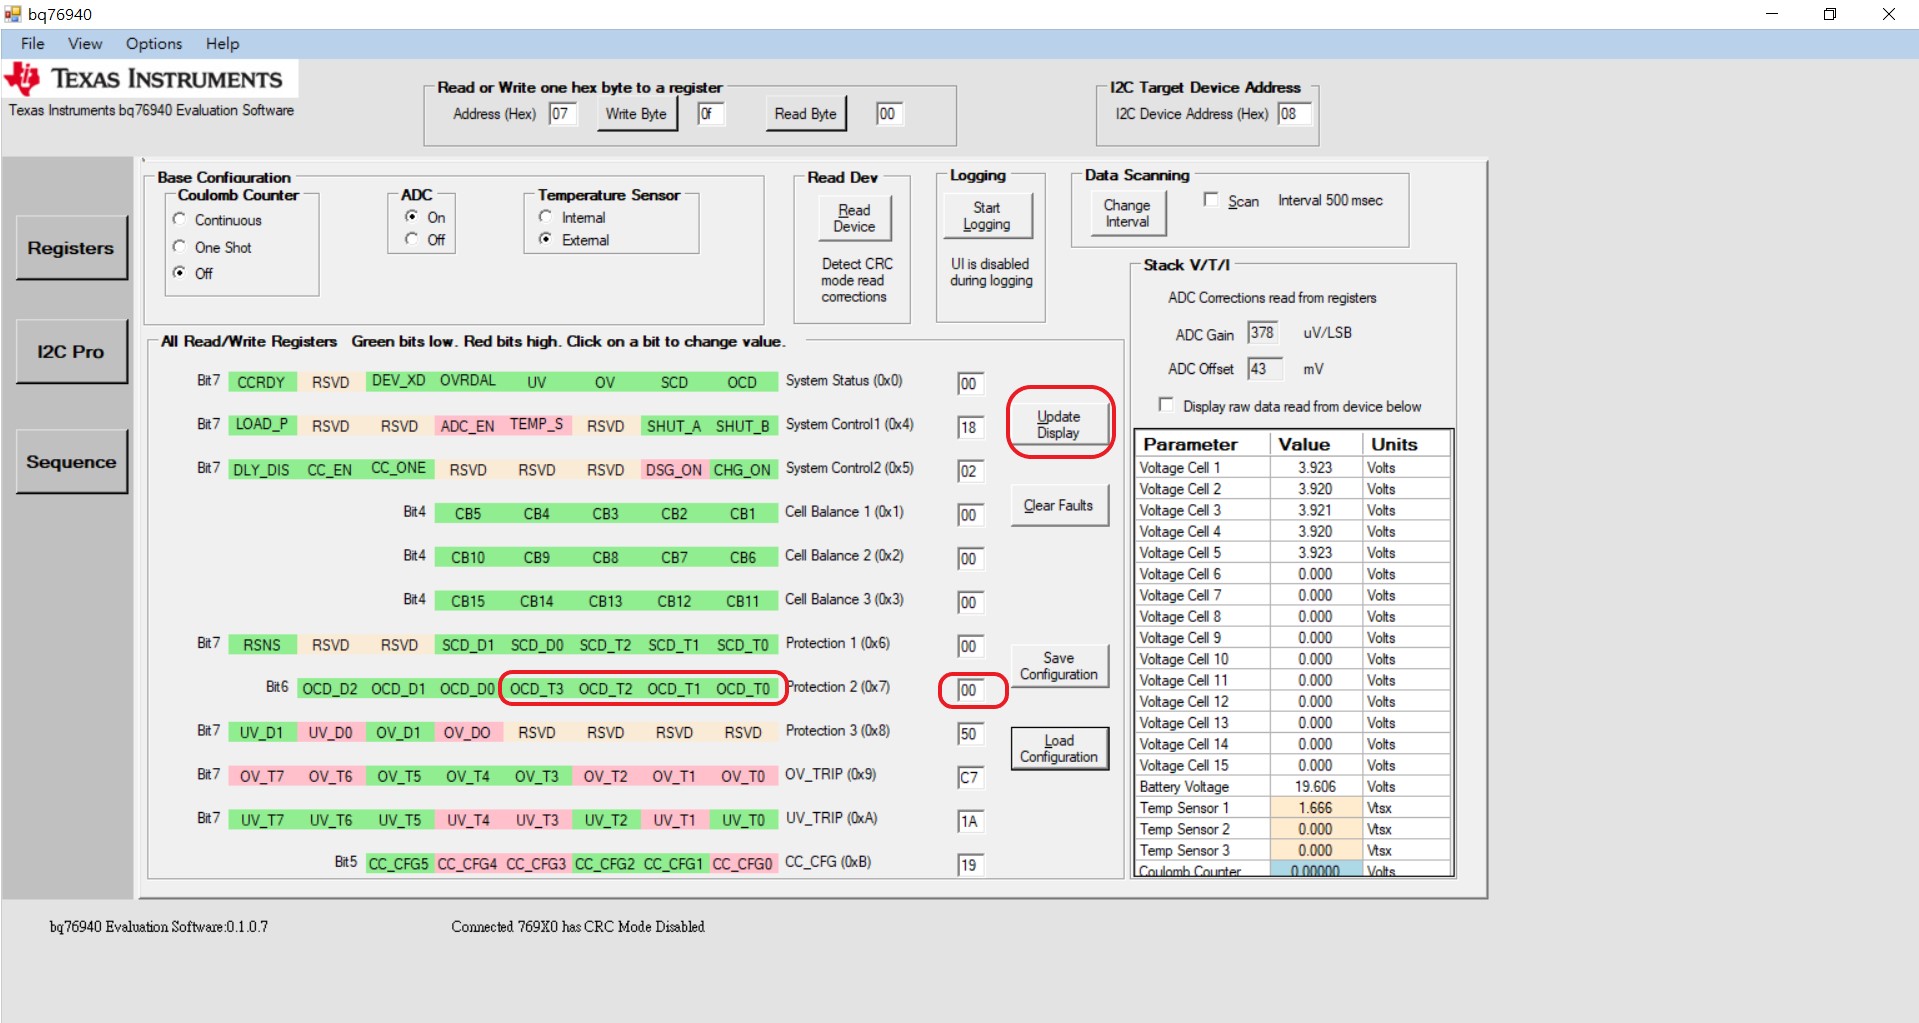Image resolution: width=1919 pixels, height=1023 pixels.
Task: Toggle the CC_EN bit
Action: pyautogui.click(x=330, y=470)
